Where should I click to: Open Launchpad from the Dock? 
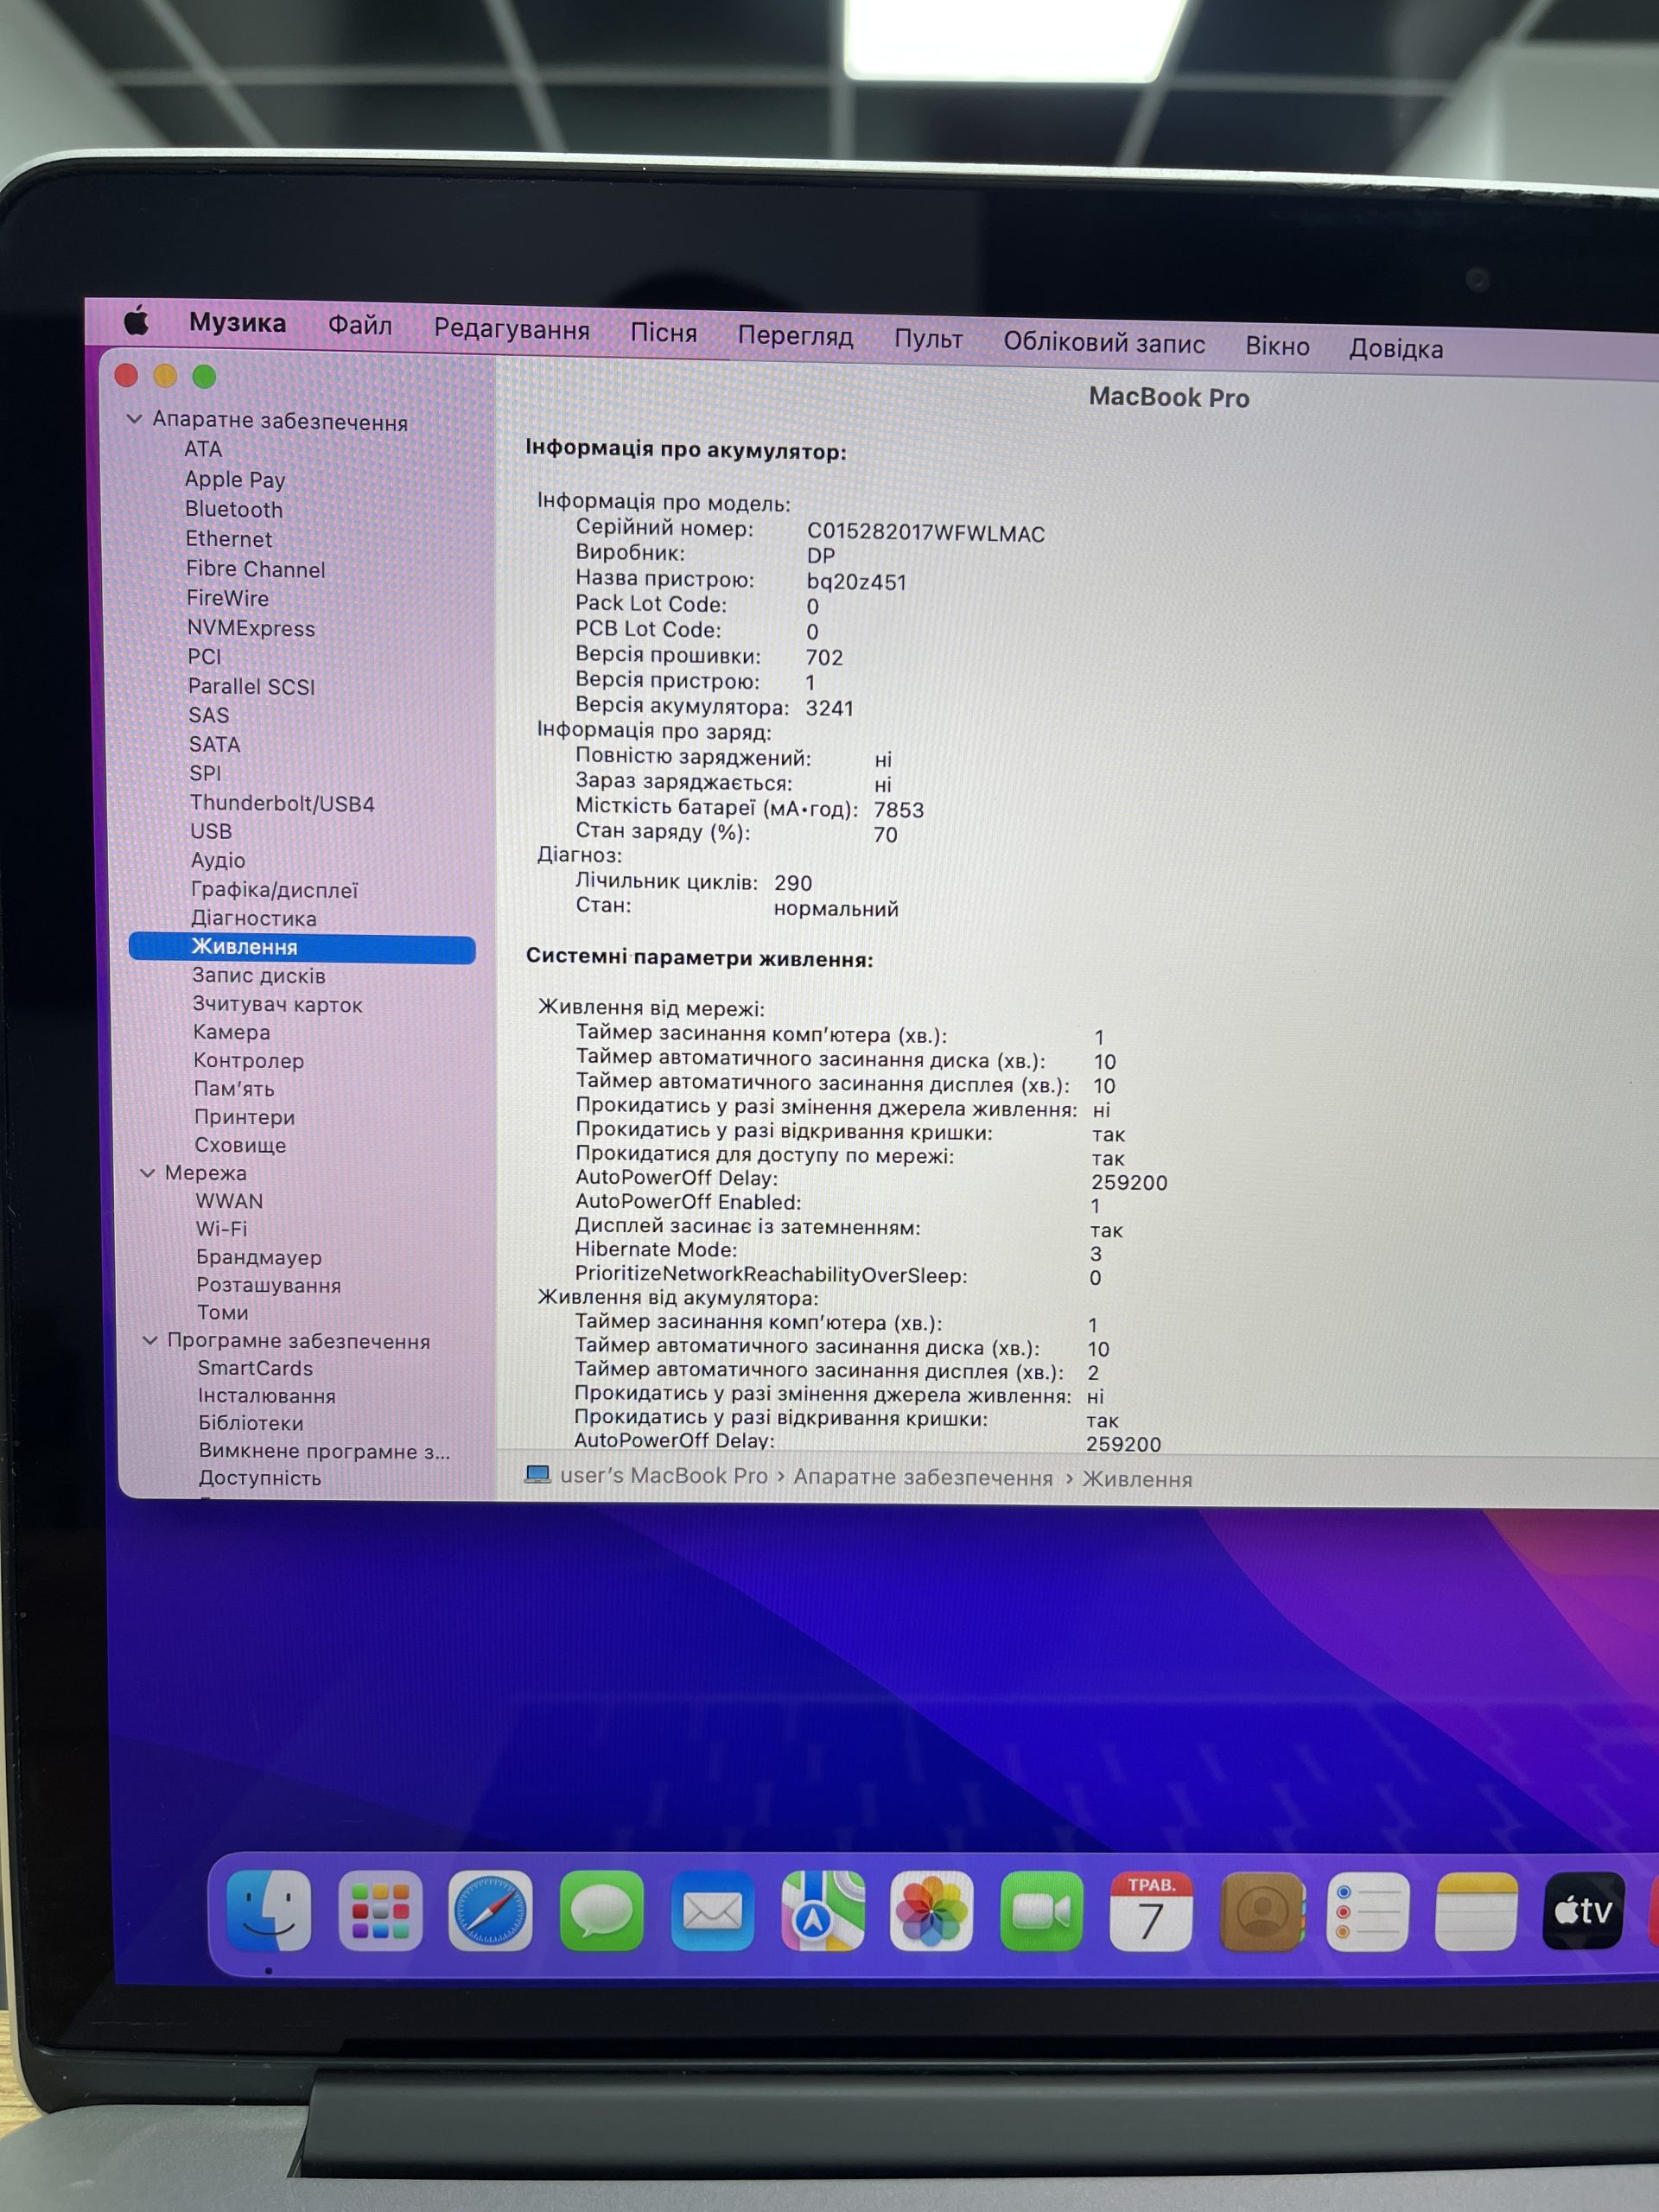pyautogui.click(x=380, y=1911)
